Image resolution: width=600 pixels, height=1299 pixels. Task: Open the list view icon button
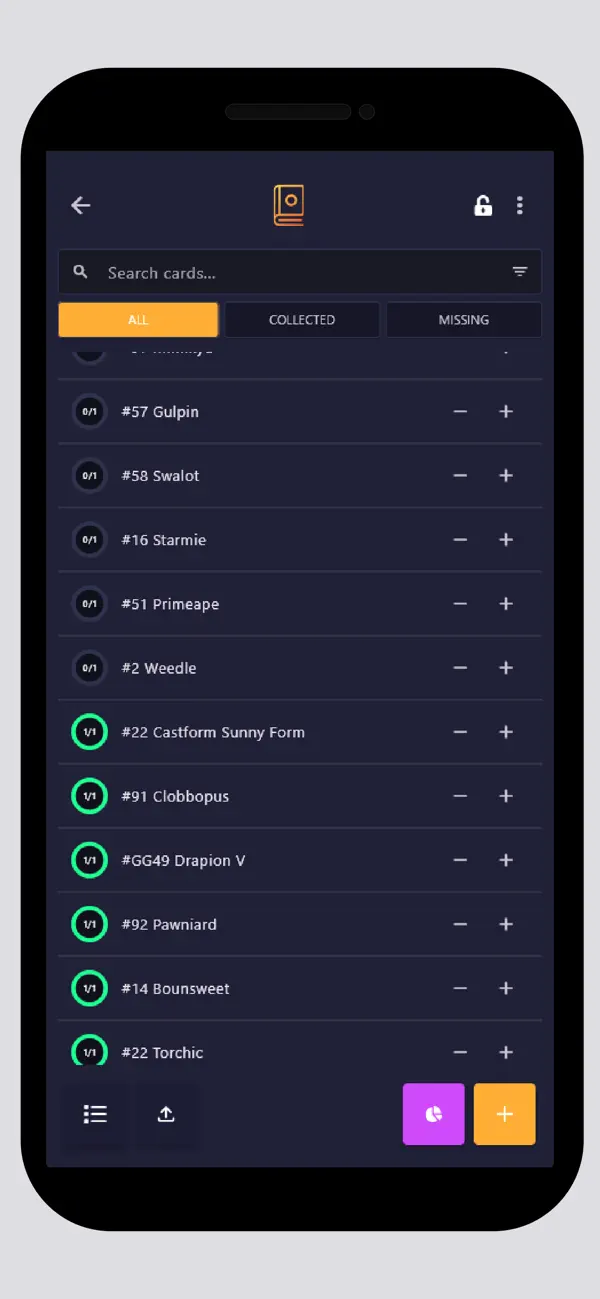pos(96,1114)
